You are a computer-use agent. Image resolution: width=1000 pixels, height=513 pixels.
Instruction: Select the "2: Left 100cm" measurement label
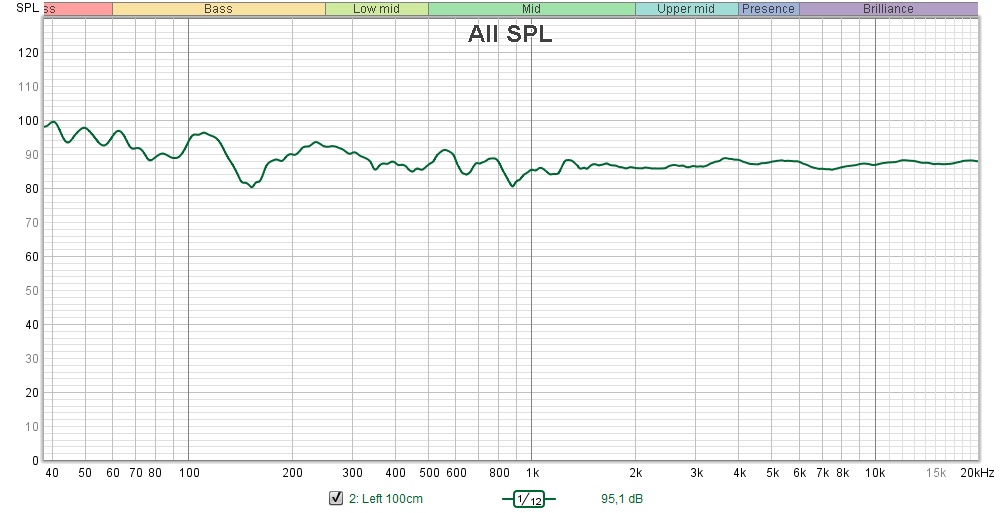click(385, 499)
